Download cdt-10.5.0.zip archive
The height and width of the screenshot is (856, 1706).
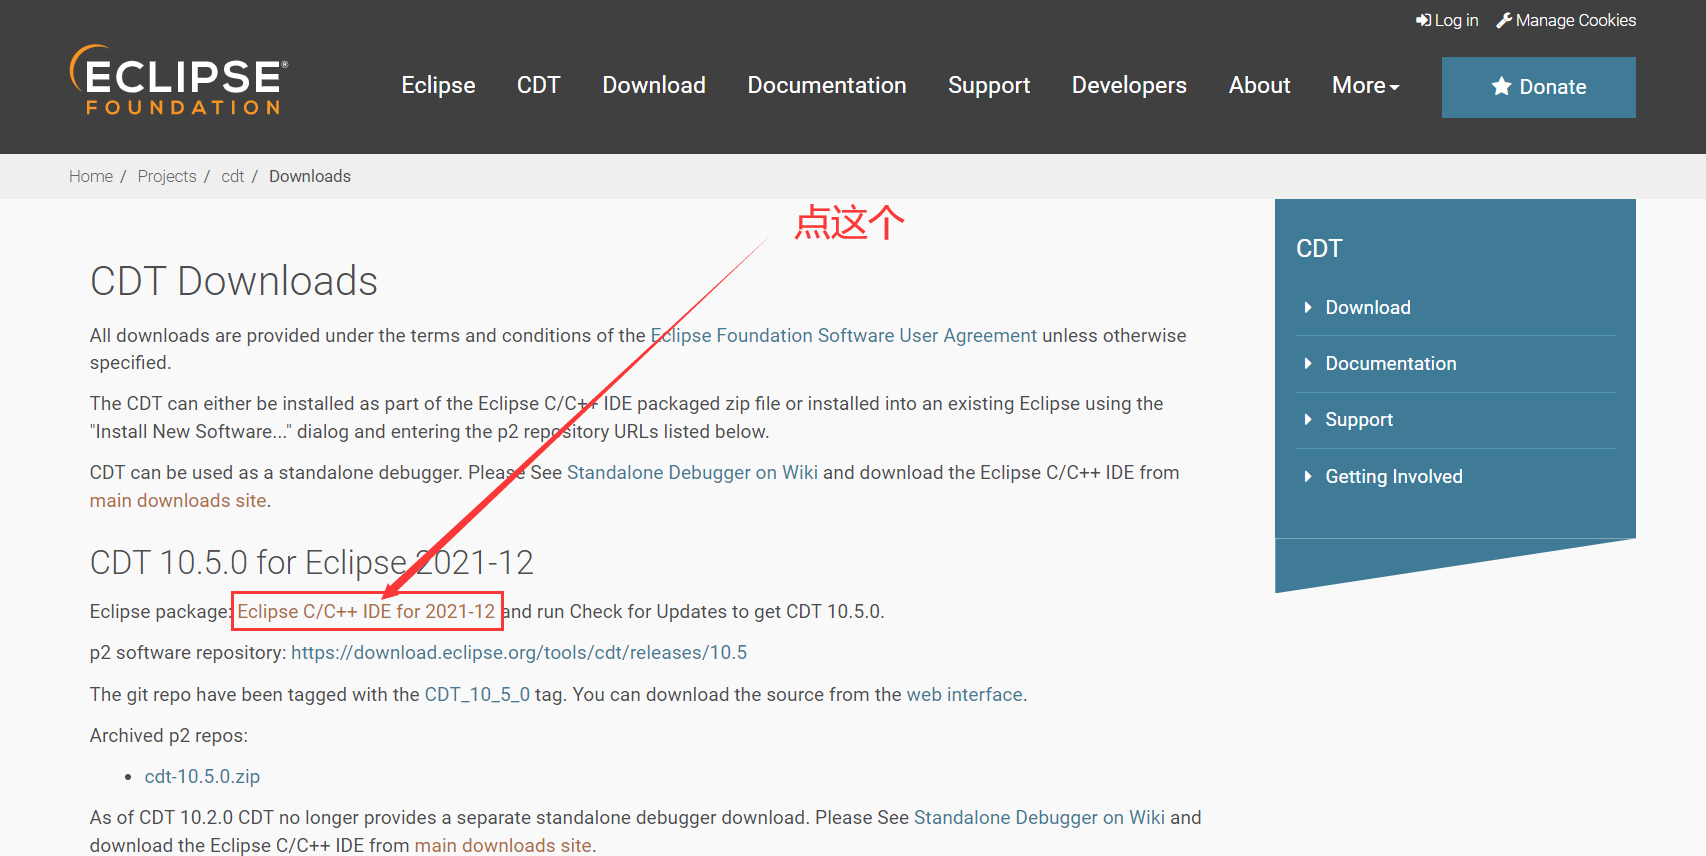[x=202, y=776]
